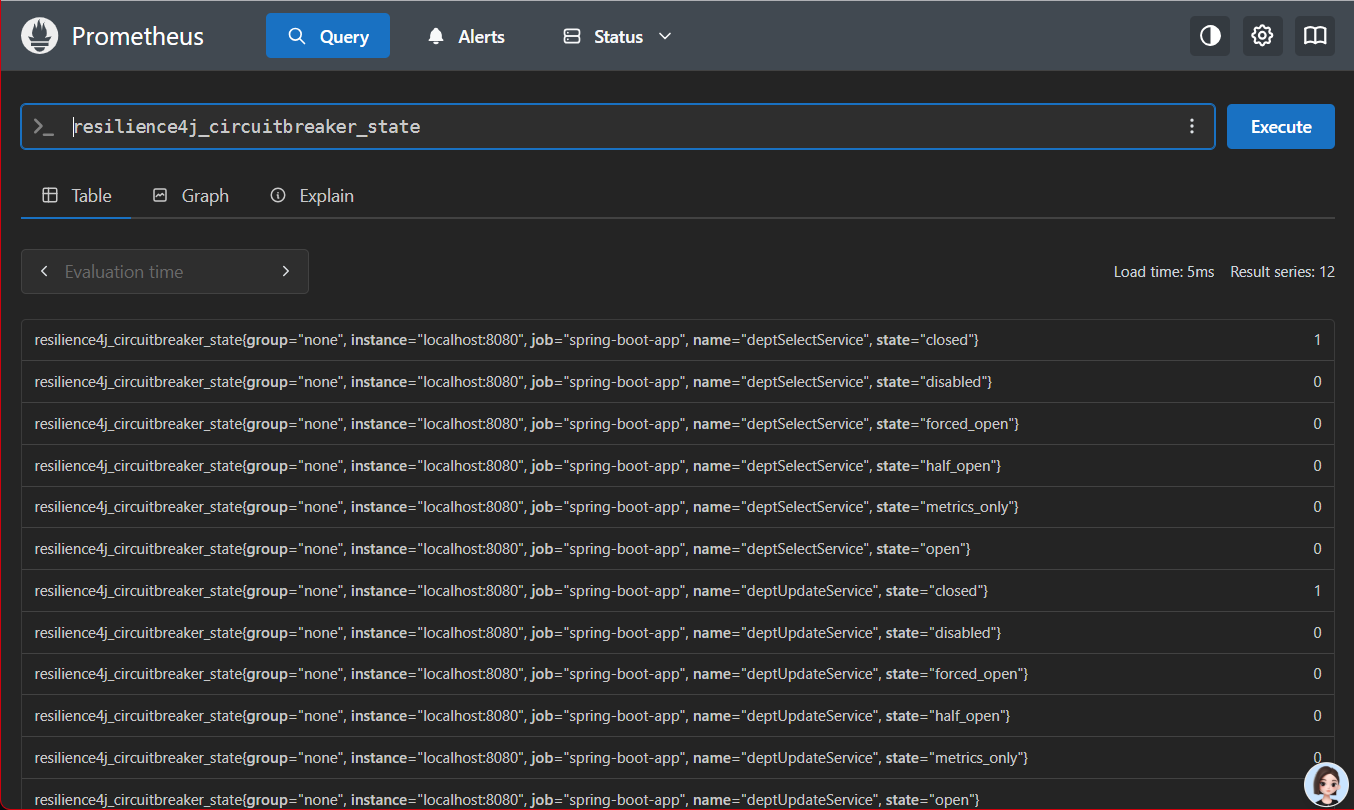This screenshot has width=1354, height=810.
Task: Click the Prometheus flame logo
Action: pos(40,36)
